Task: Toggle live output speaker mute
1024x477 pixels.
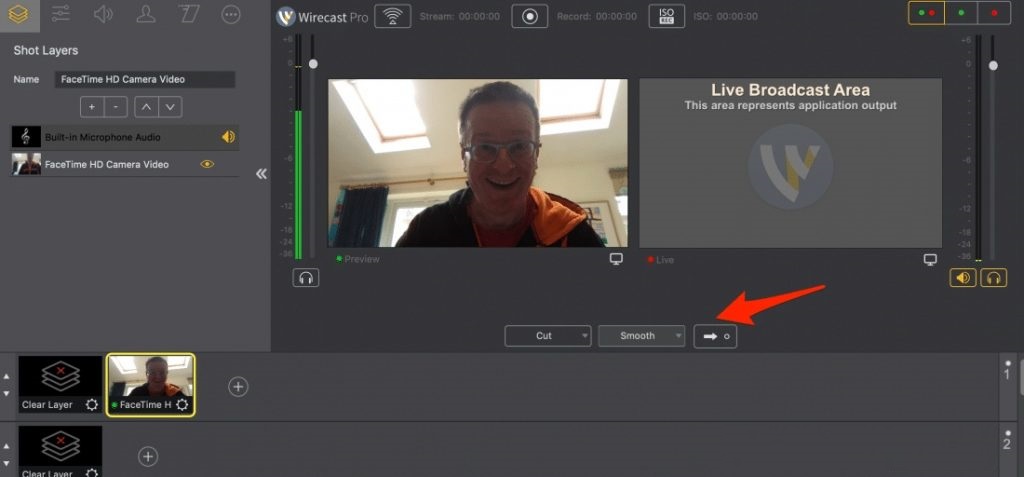Action: 963,278
